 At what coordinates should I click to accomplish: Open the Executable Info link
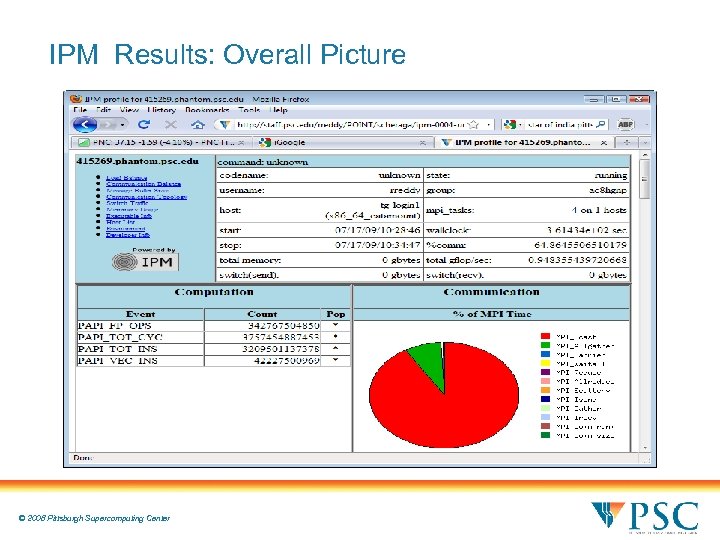click(129, 216)
